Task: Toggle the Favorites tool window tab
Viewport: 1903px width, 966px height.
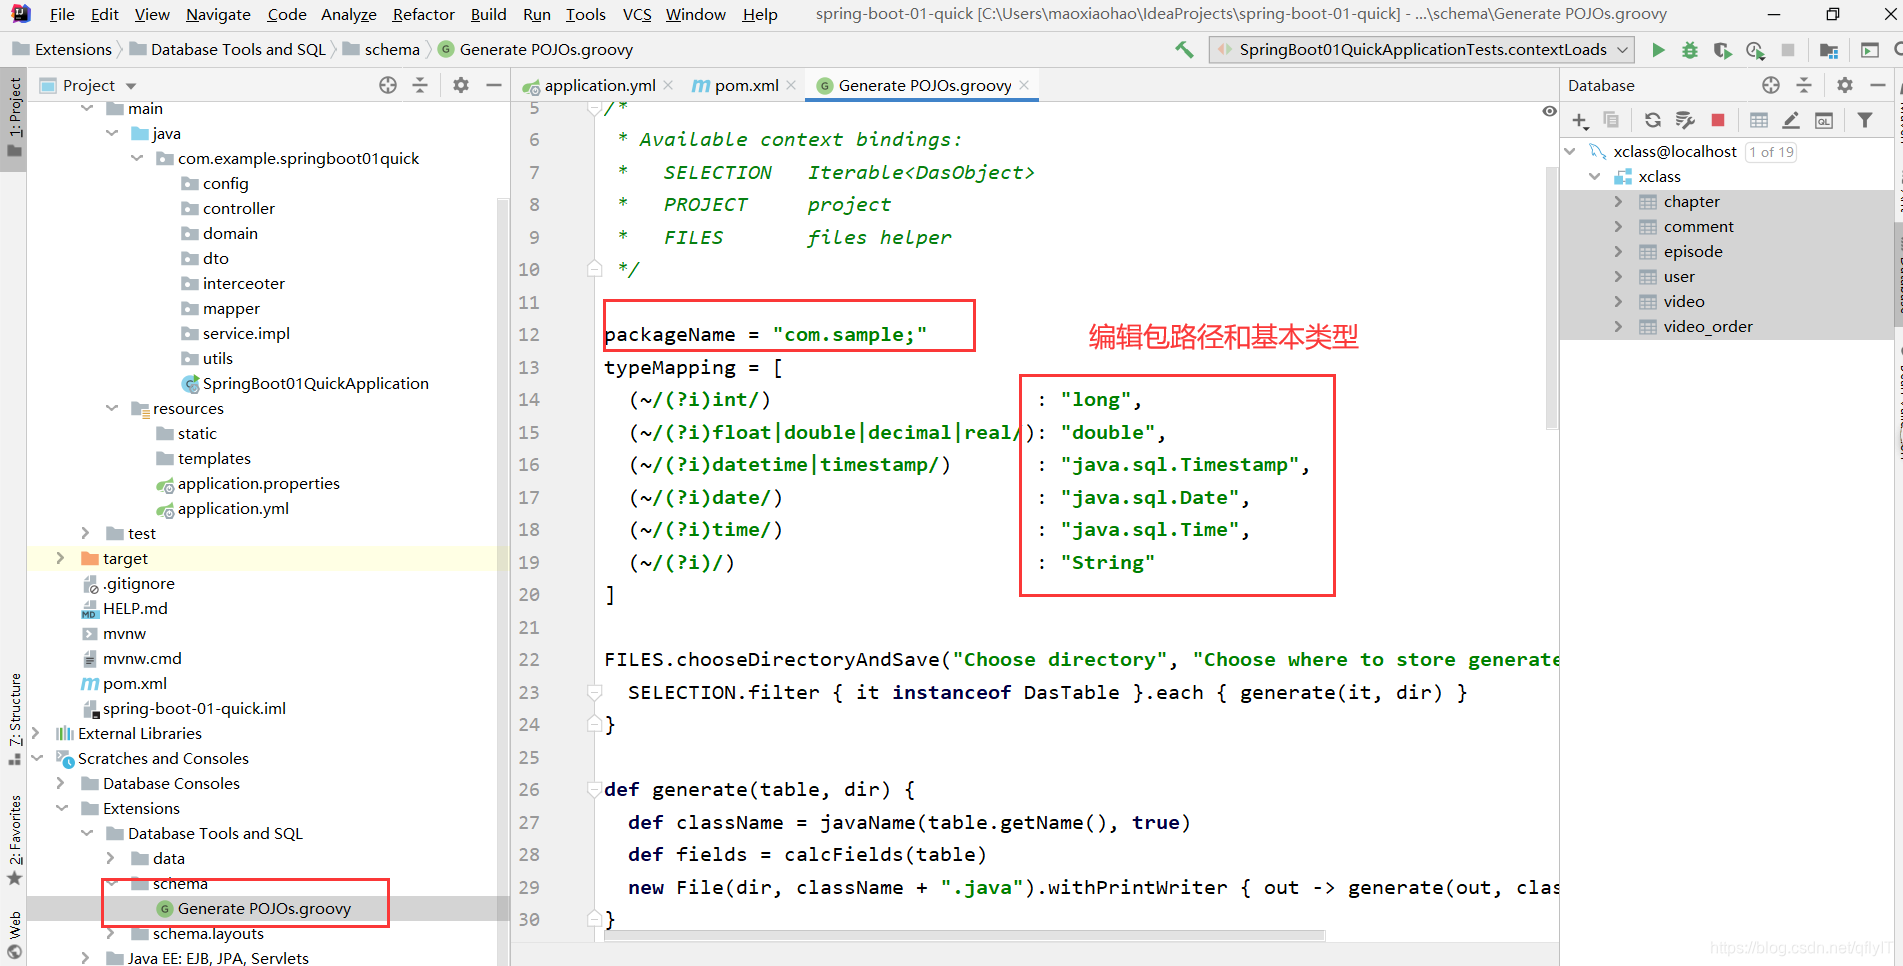Action: (x=14, y=841)
